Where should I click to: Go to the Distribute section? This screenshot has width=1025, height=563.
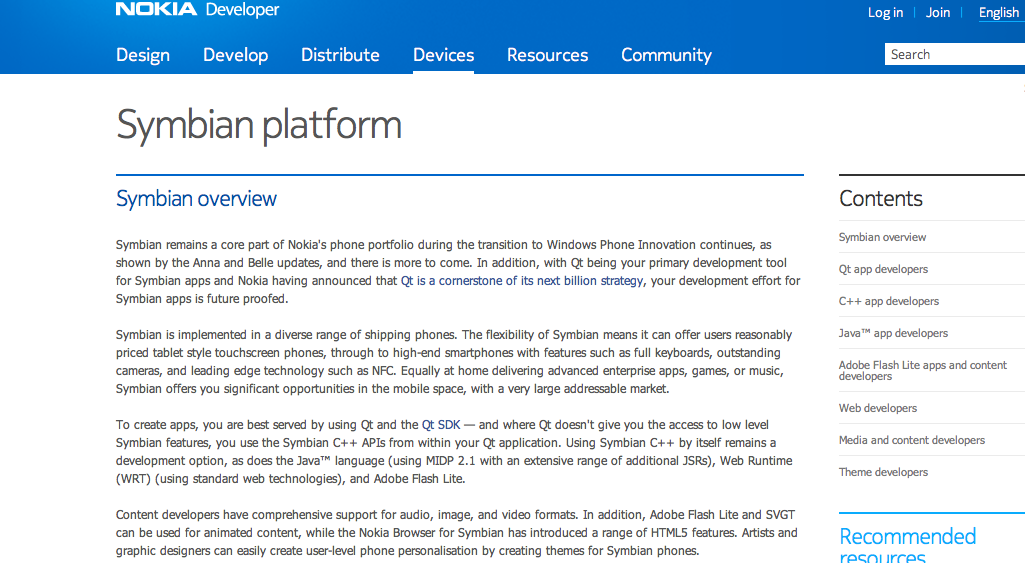(340, 55)
